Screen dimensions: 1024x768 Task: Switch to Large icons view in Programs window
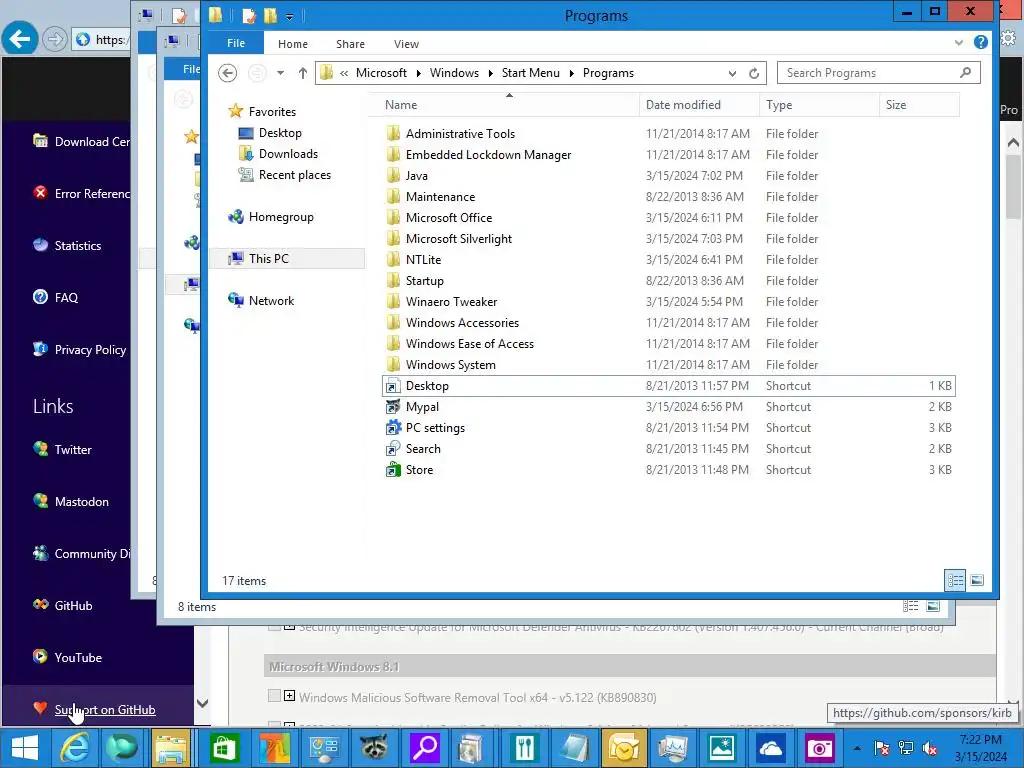pyautogui.click(x=977, y=580)
